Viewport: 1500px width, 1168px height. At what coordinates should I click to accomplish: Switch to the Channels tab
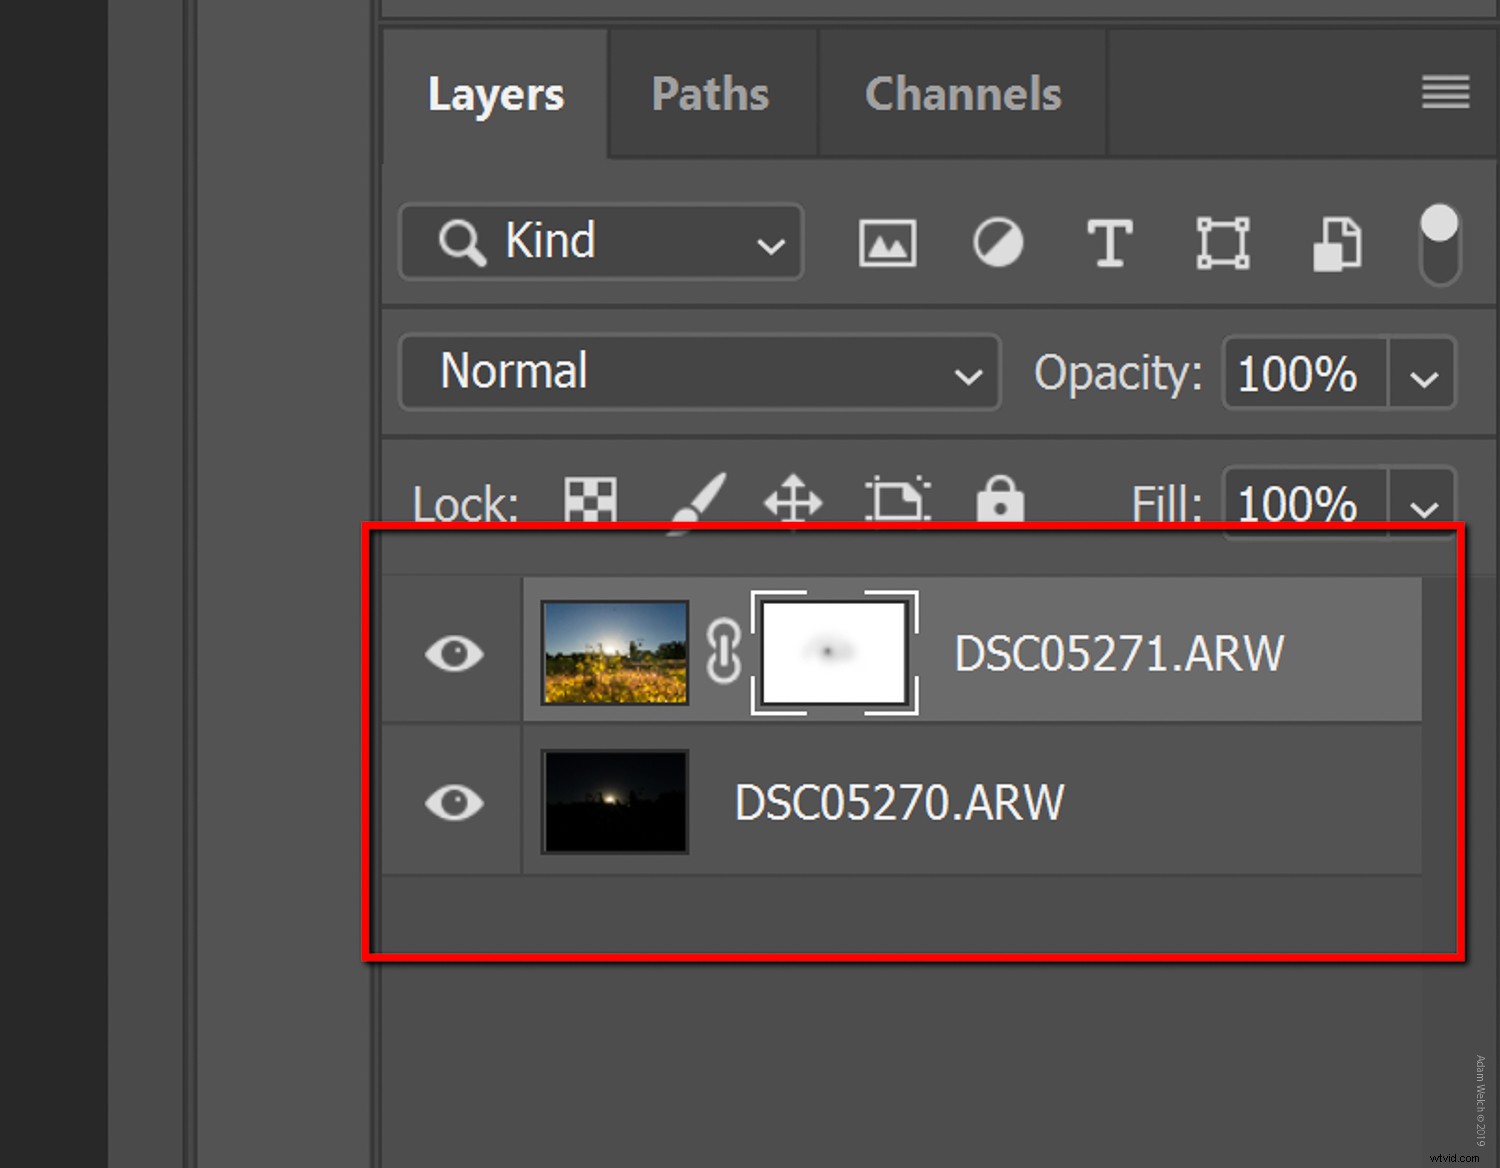coord(962,93)
